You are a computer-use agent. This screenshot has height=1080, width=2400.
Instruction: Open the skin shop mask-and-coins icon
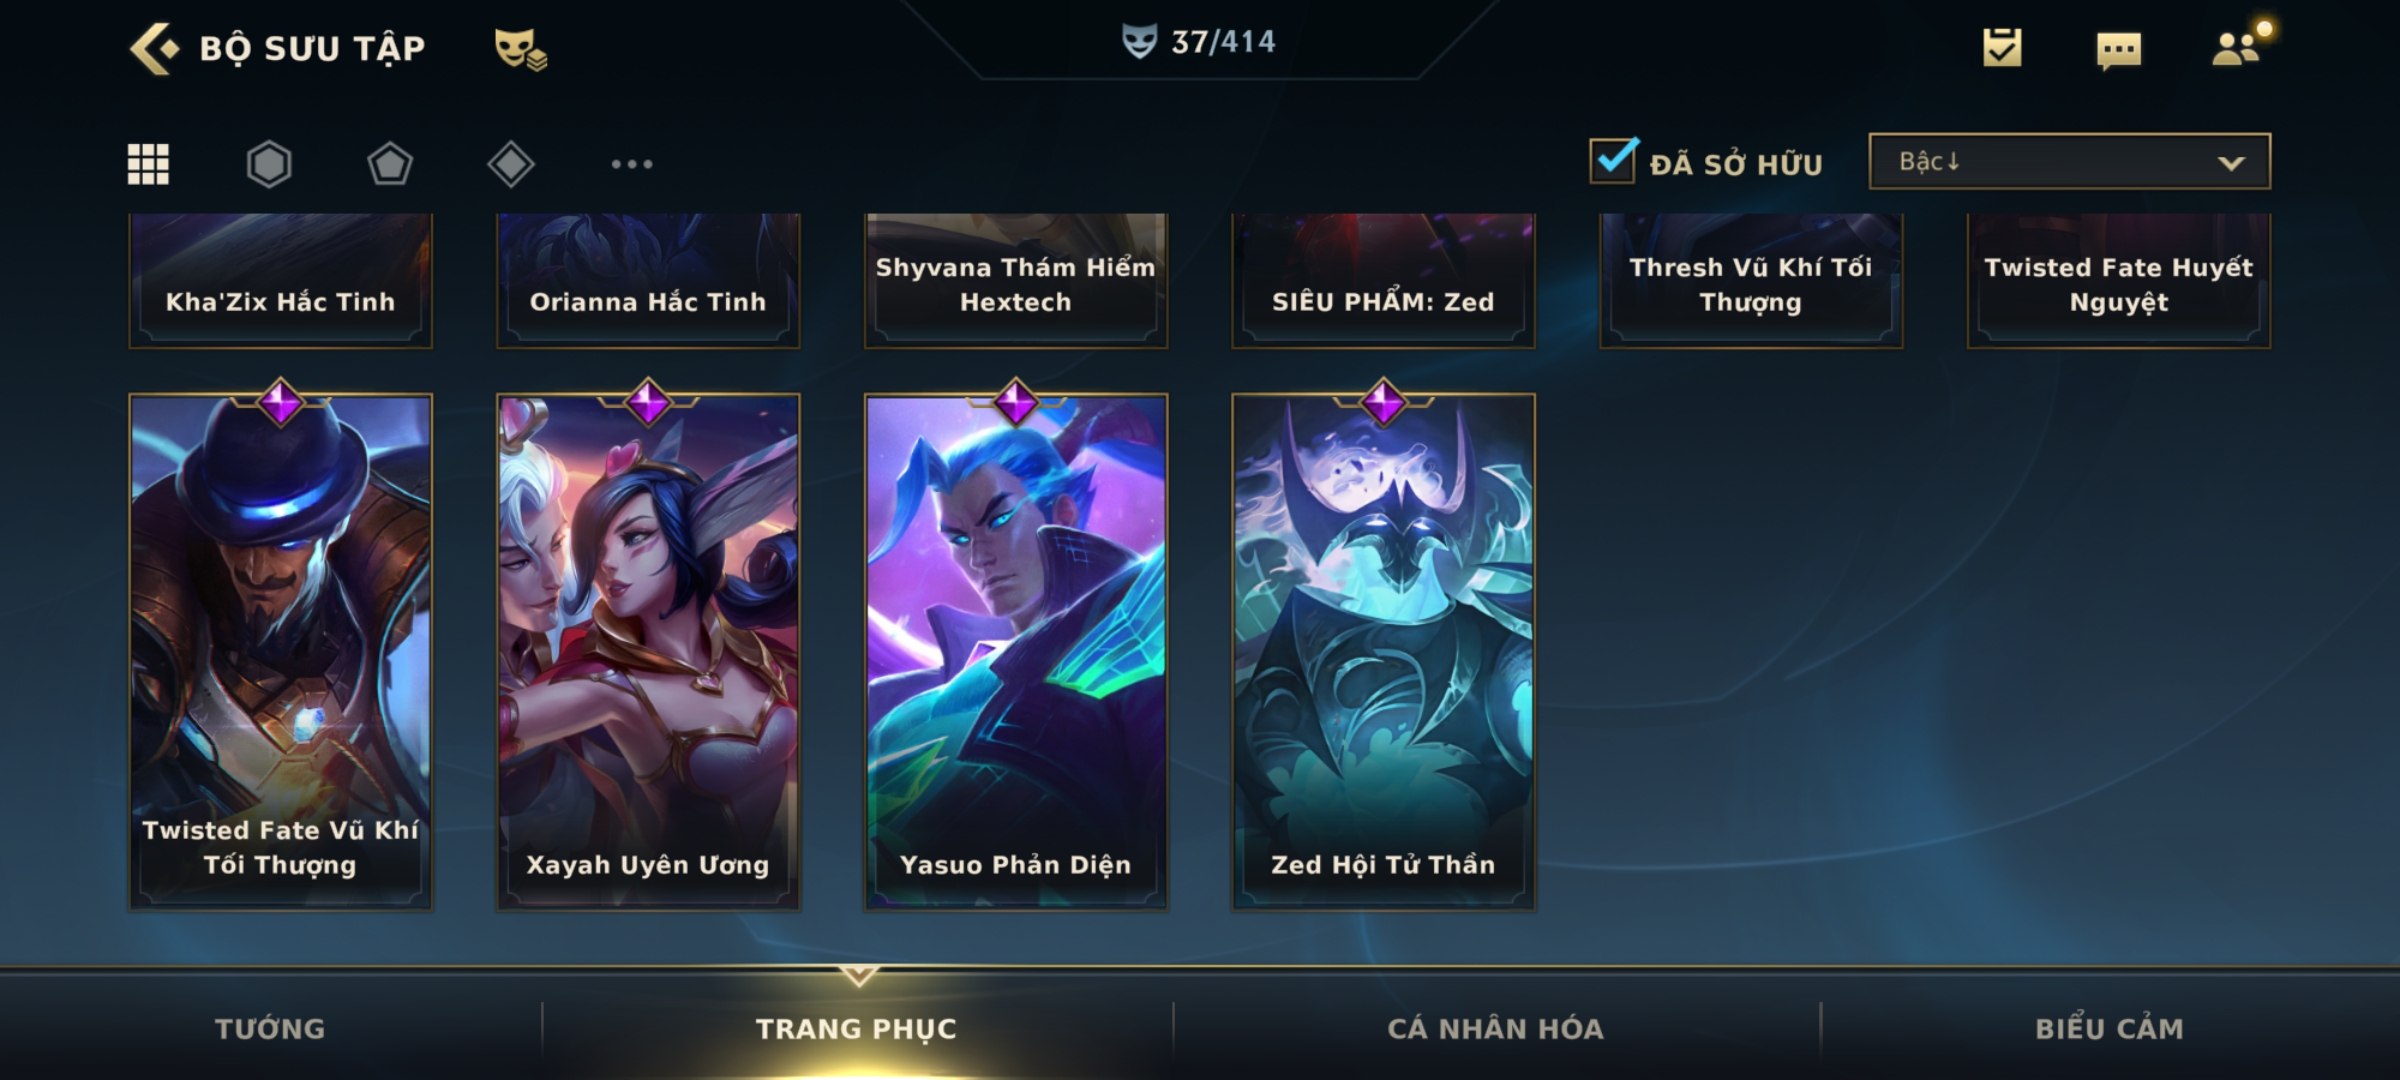tap(520, 49)
